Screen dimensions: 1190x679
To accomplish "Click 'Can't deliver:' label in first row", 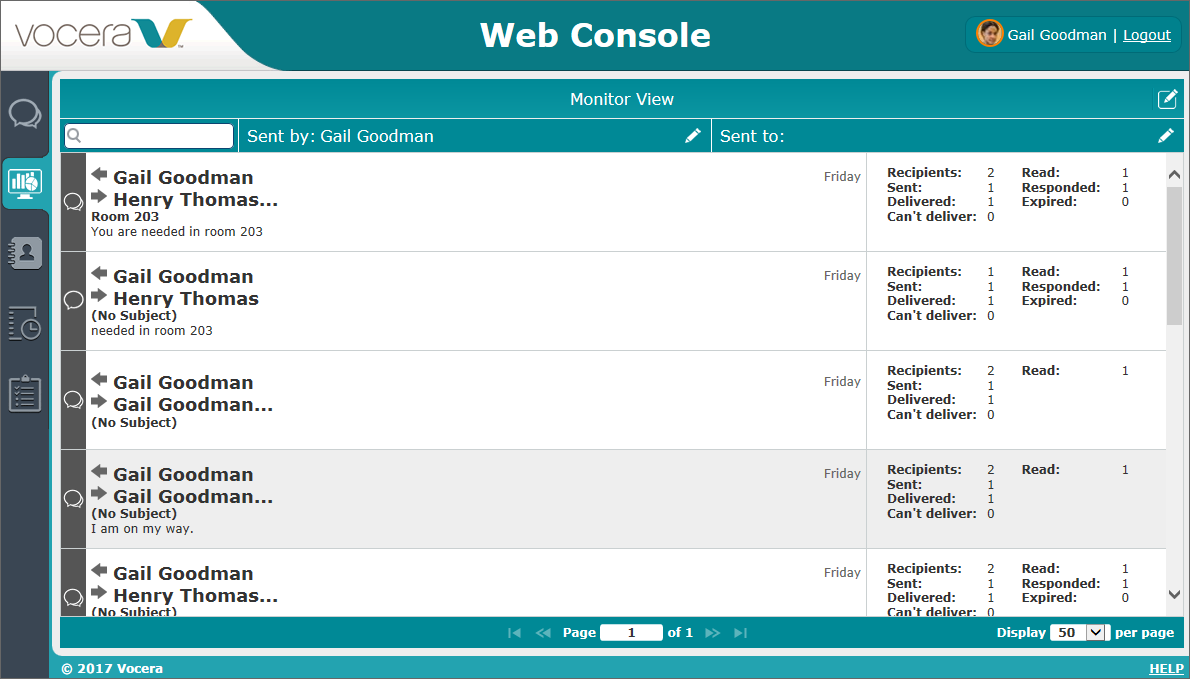I will coord(932,217).
